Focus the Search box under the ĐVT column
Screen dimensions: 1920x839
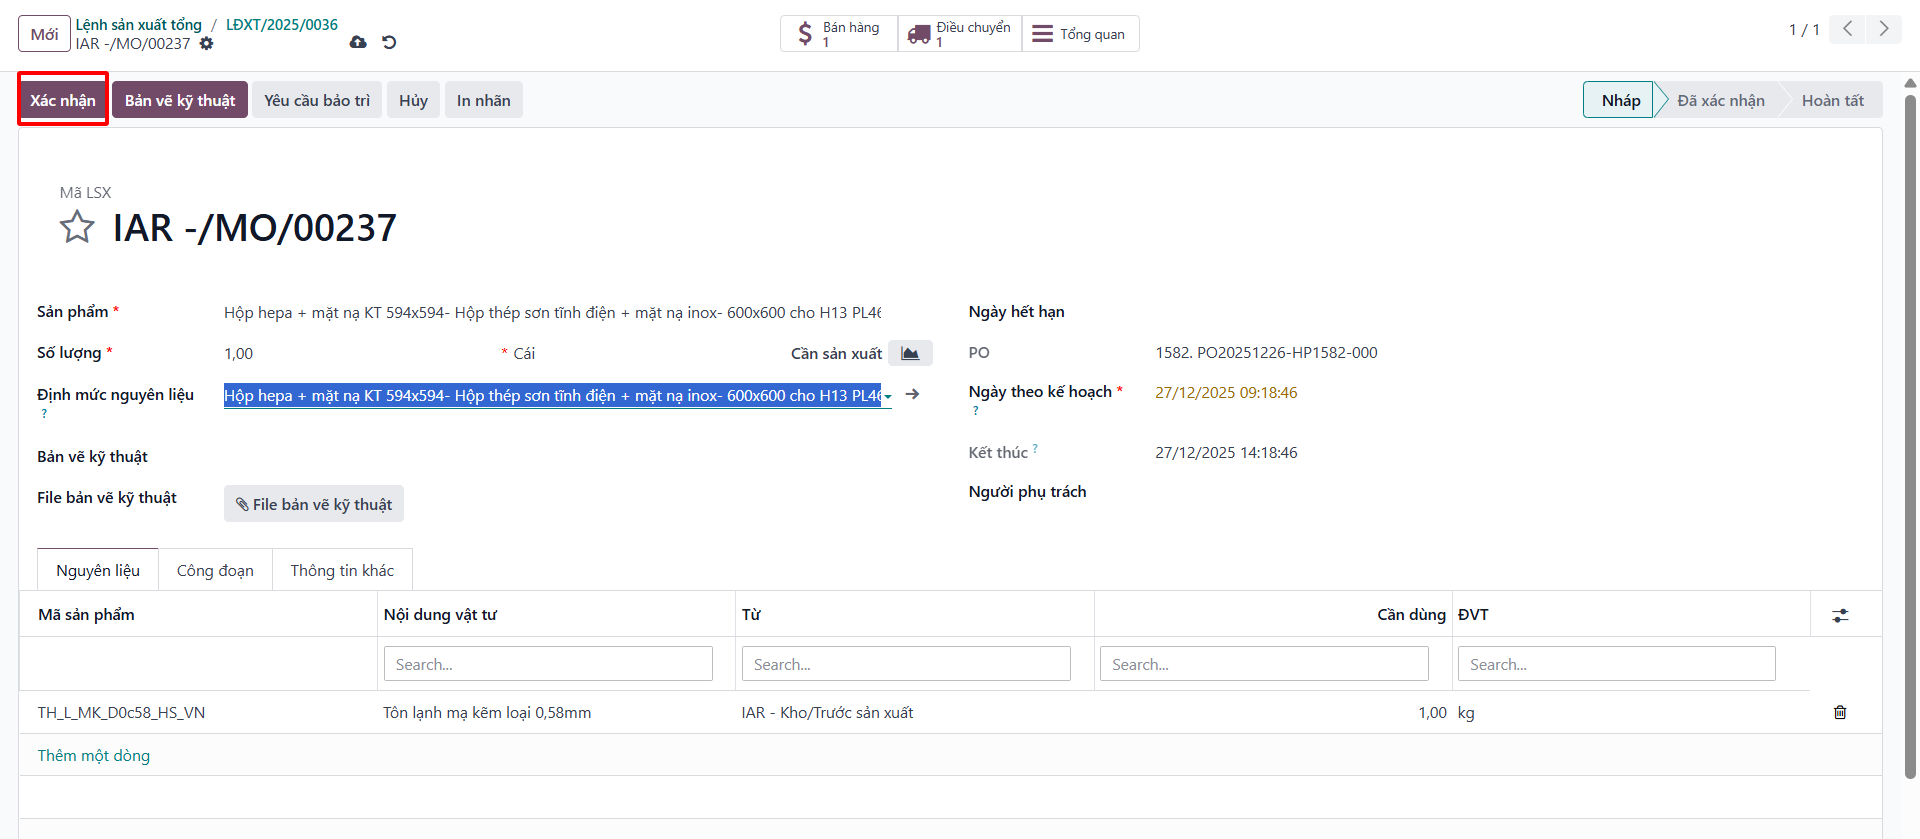coord(1616,664)
